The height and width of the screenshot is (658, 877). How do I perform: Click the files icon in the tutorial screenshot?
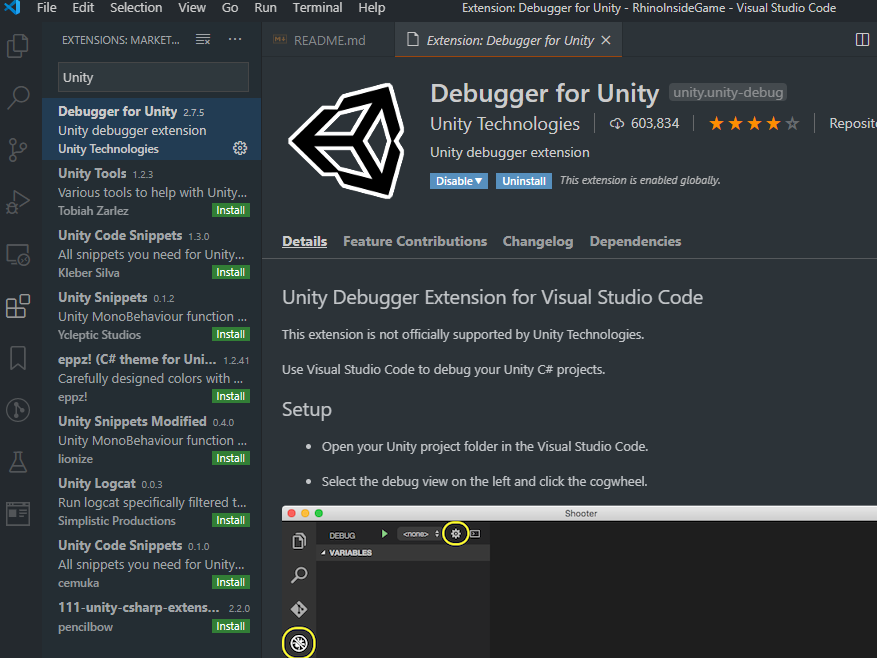point(299,541)
